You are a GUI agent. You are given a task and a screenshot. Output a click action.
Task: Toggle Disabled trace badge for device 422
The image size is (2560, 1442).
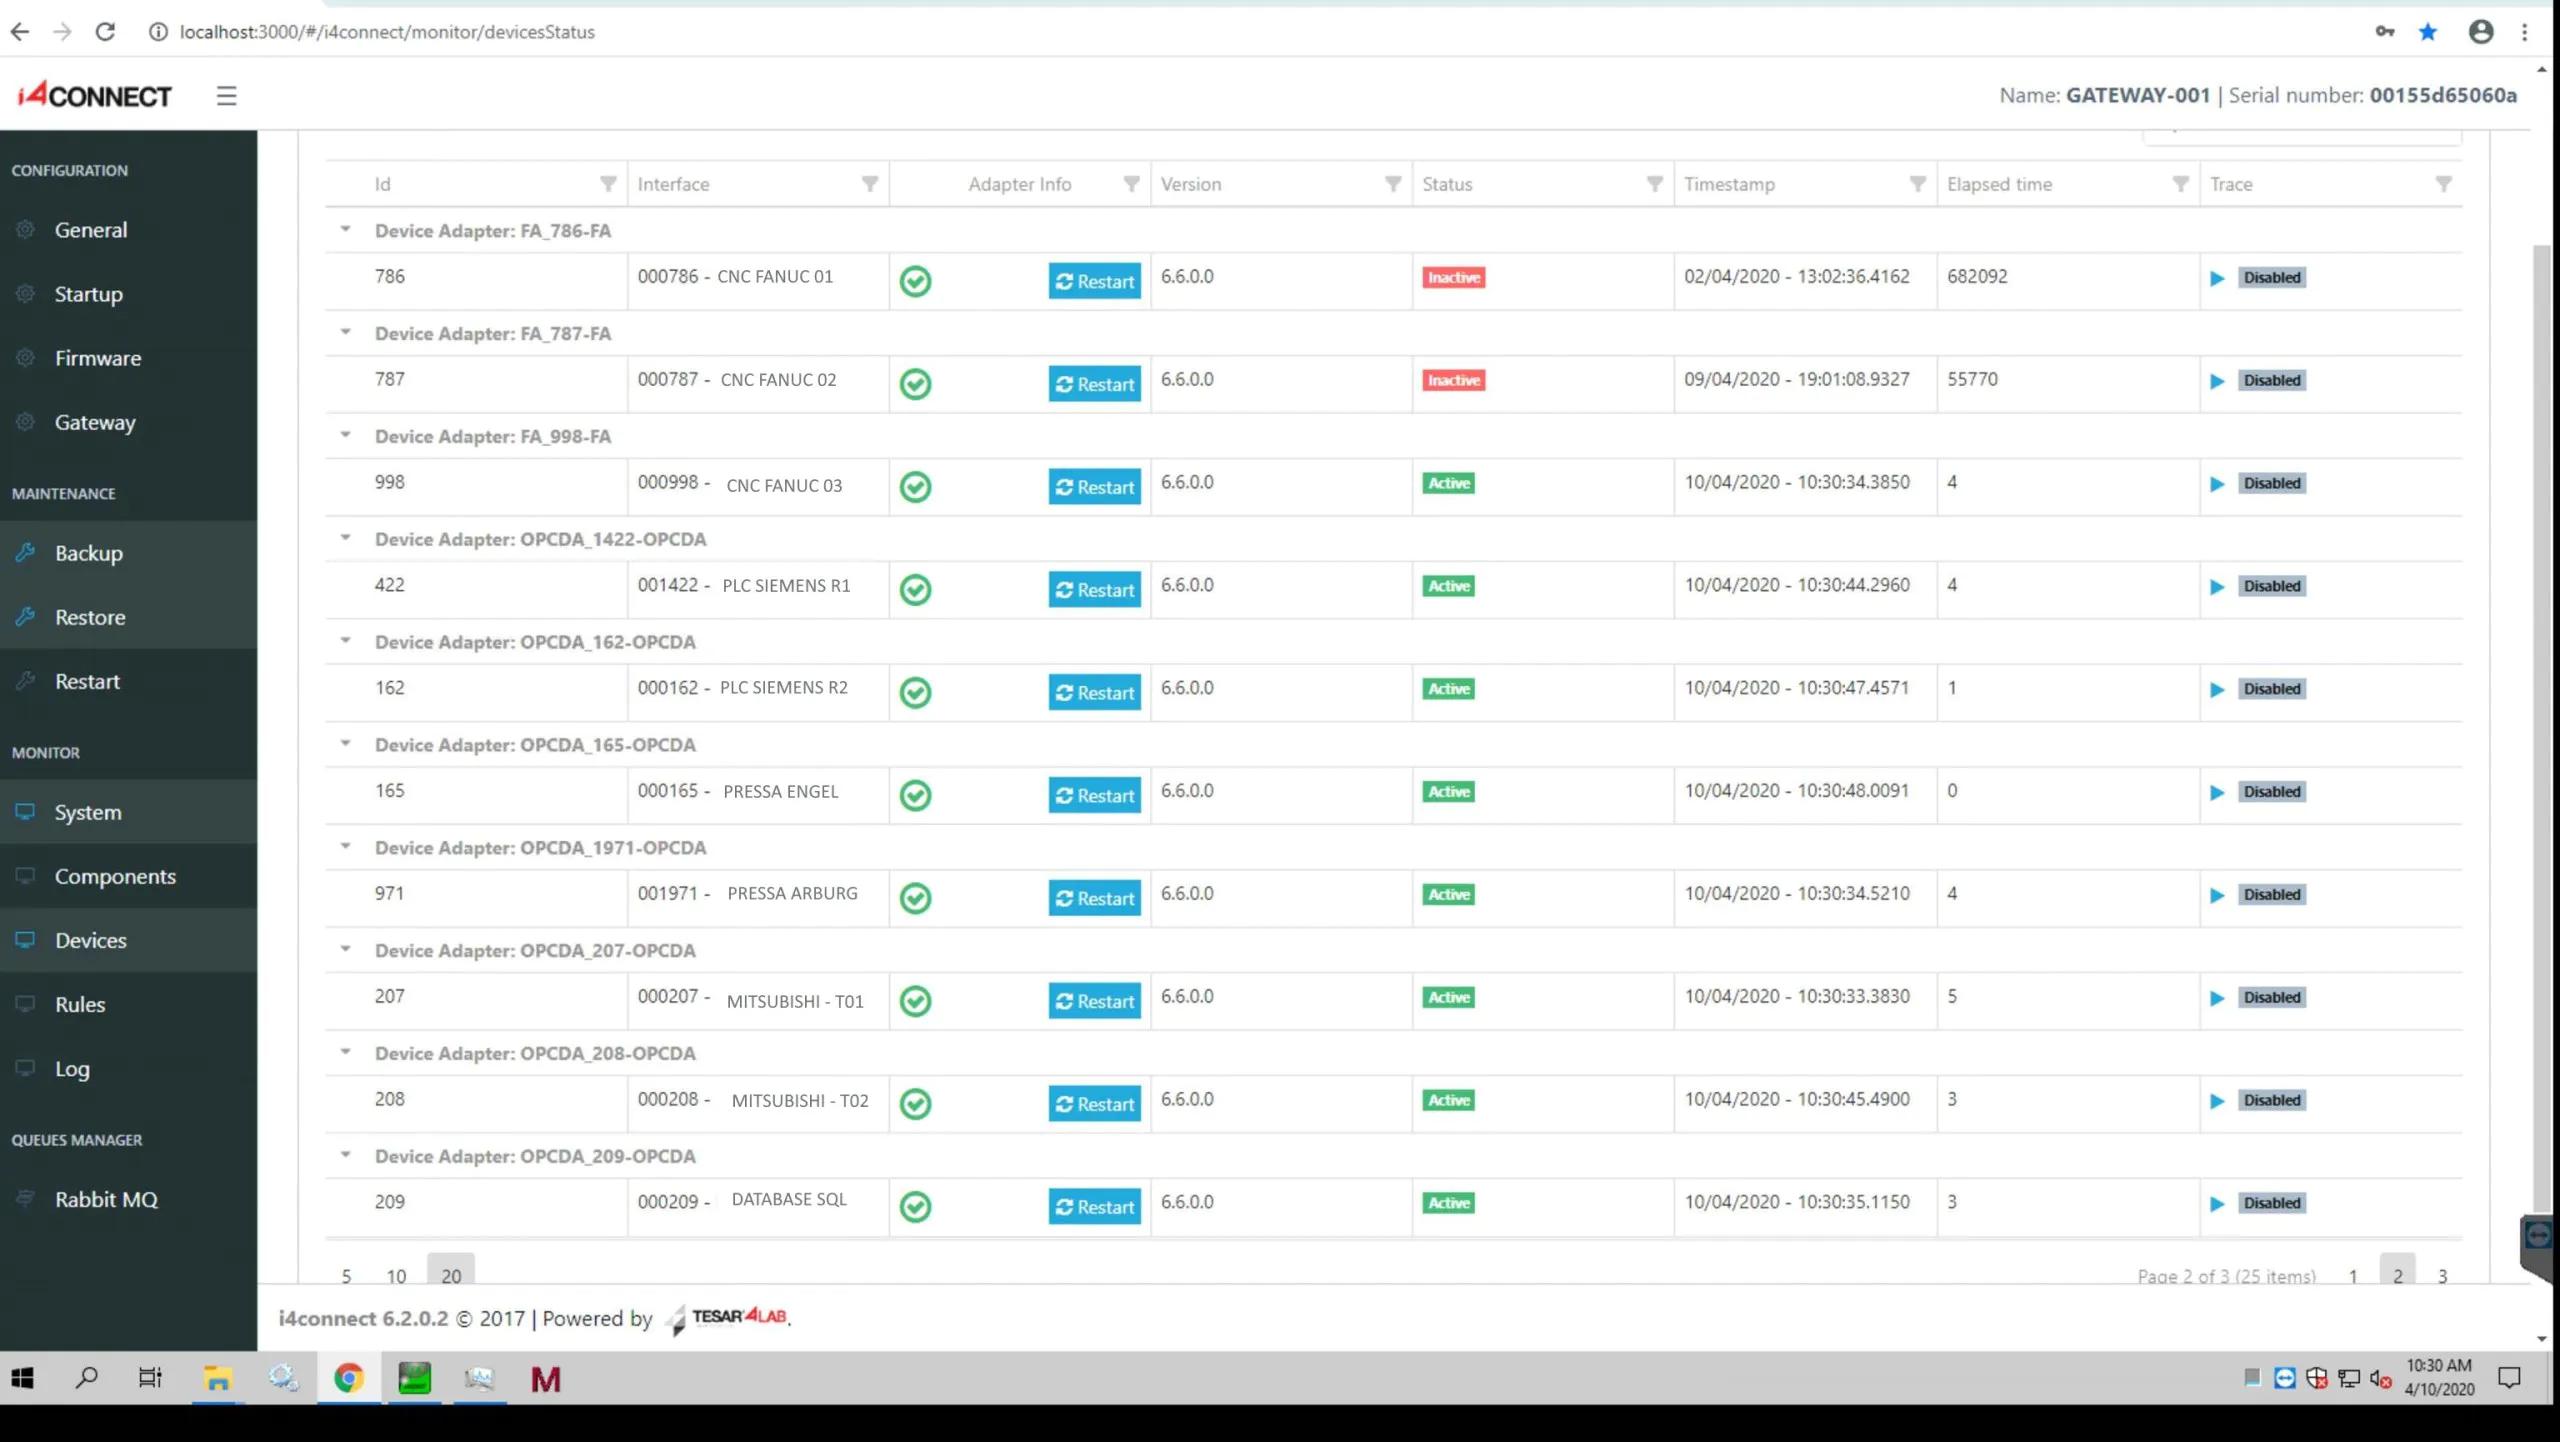2271,587
